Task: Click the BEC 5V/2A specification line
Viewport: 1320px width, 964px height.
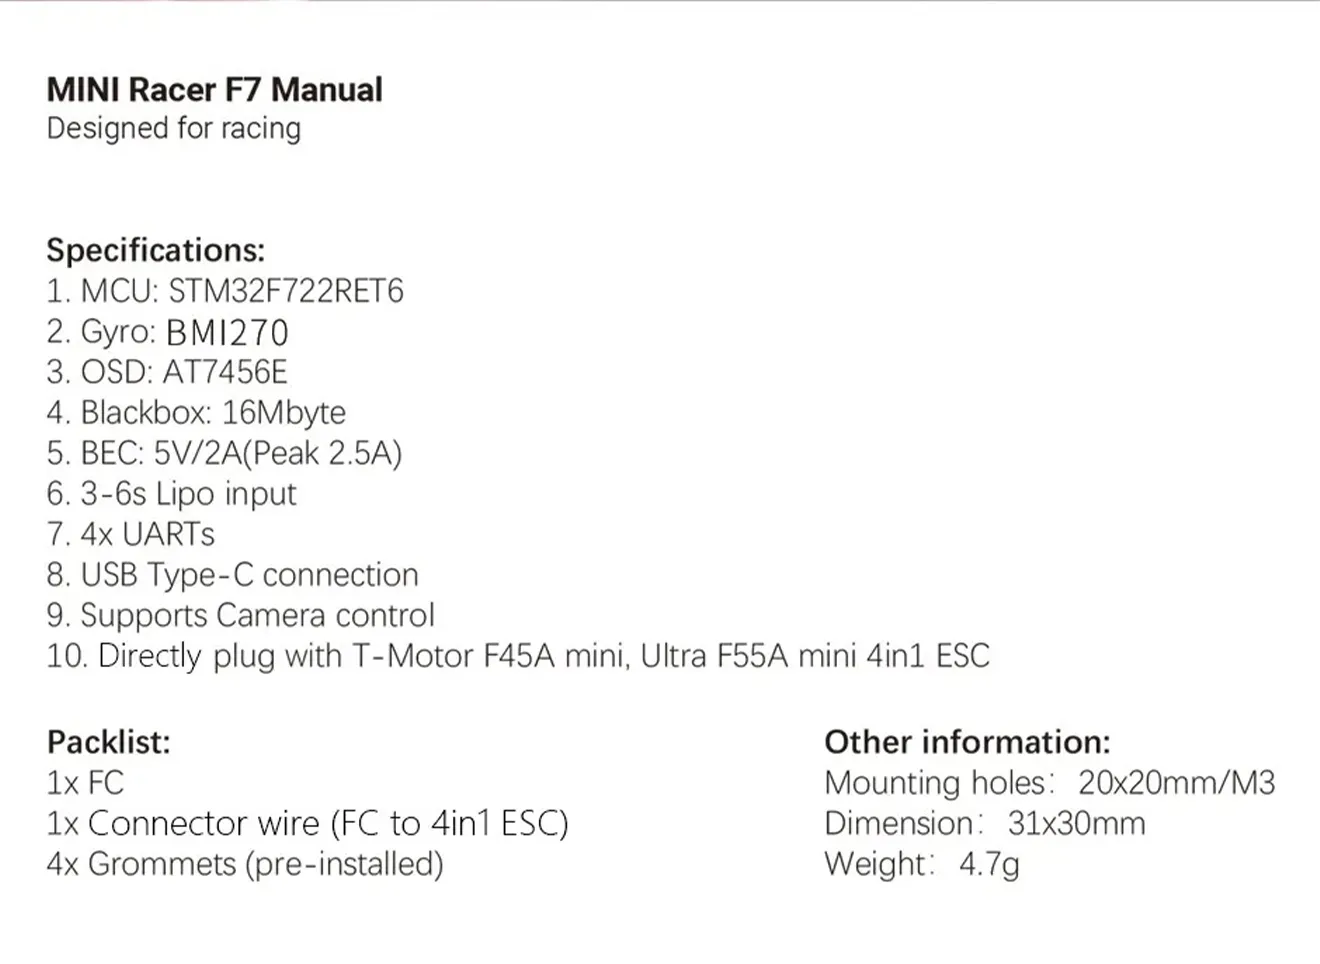Action: click(224, 453)
